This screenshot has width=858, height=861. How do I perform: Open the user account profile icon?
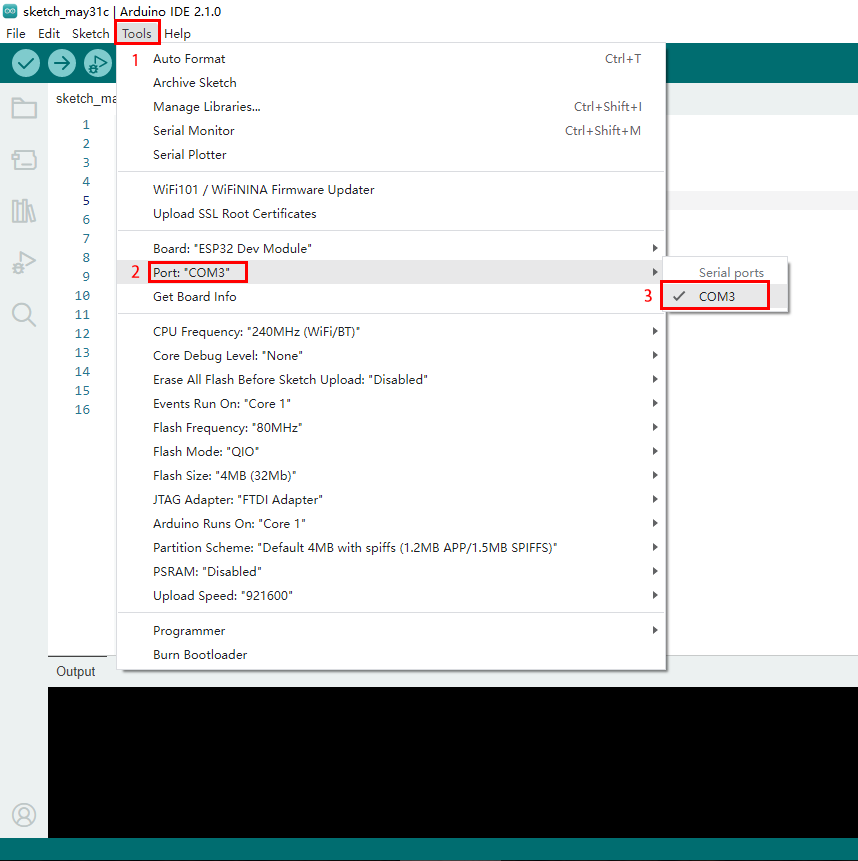point(24,815)
